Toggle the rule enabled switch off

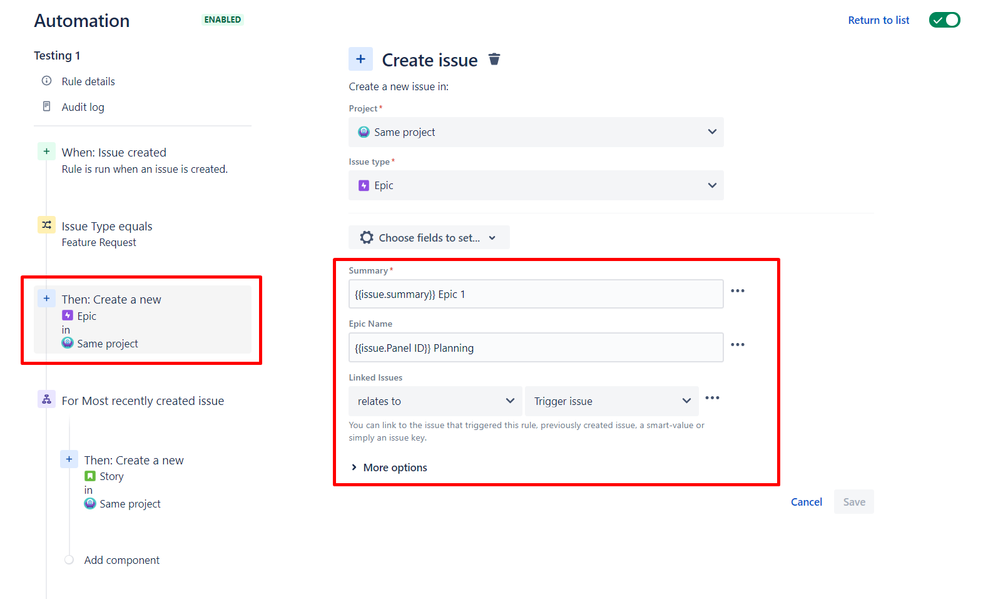(x=945, y=20)
